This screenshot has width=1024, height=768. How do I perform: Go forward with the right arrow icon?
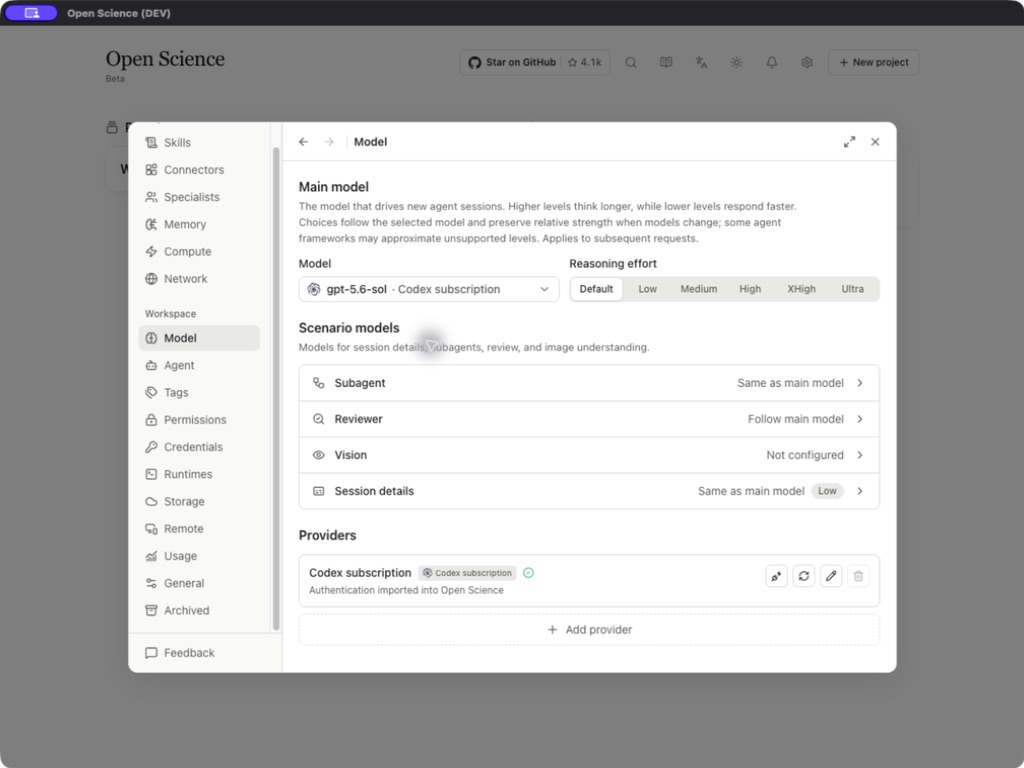pyautogui.click(x=329, y=142)
